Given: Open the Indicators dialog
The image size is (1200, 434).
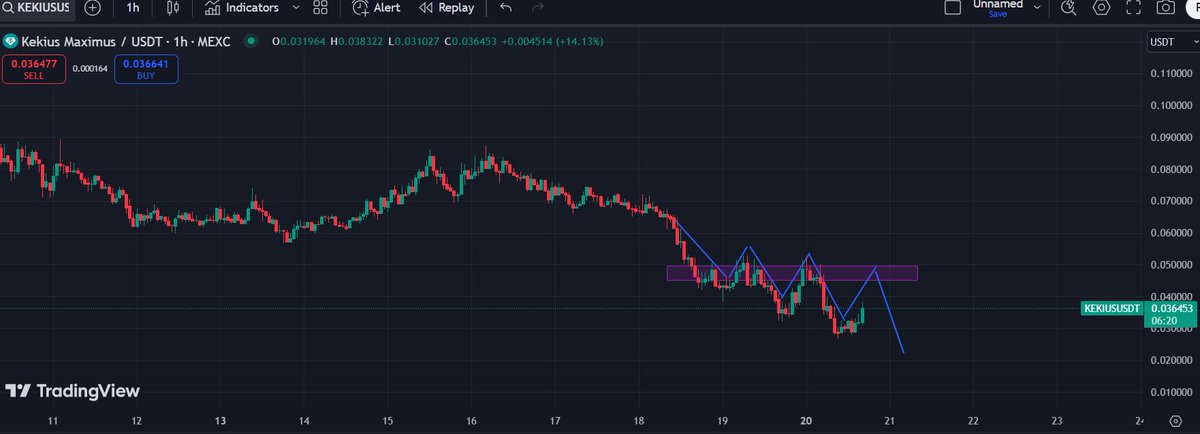Looking at the screenshot, I should point(241,7).
